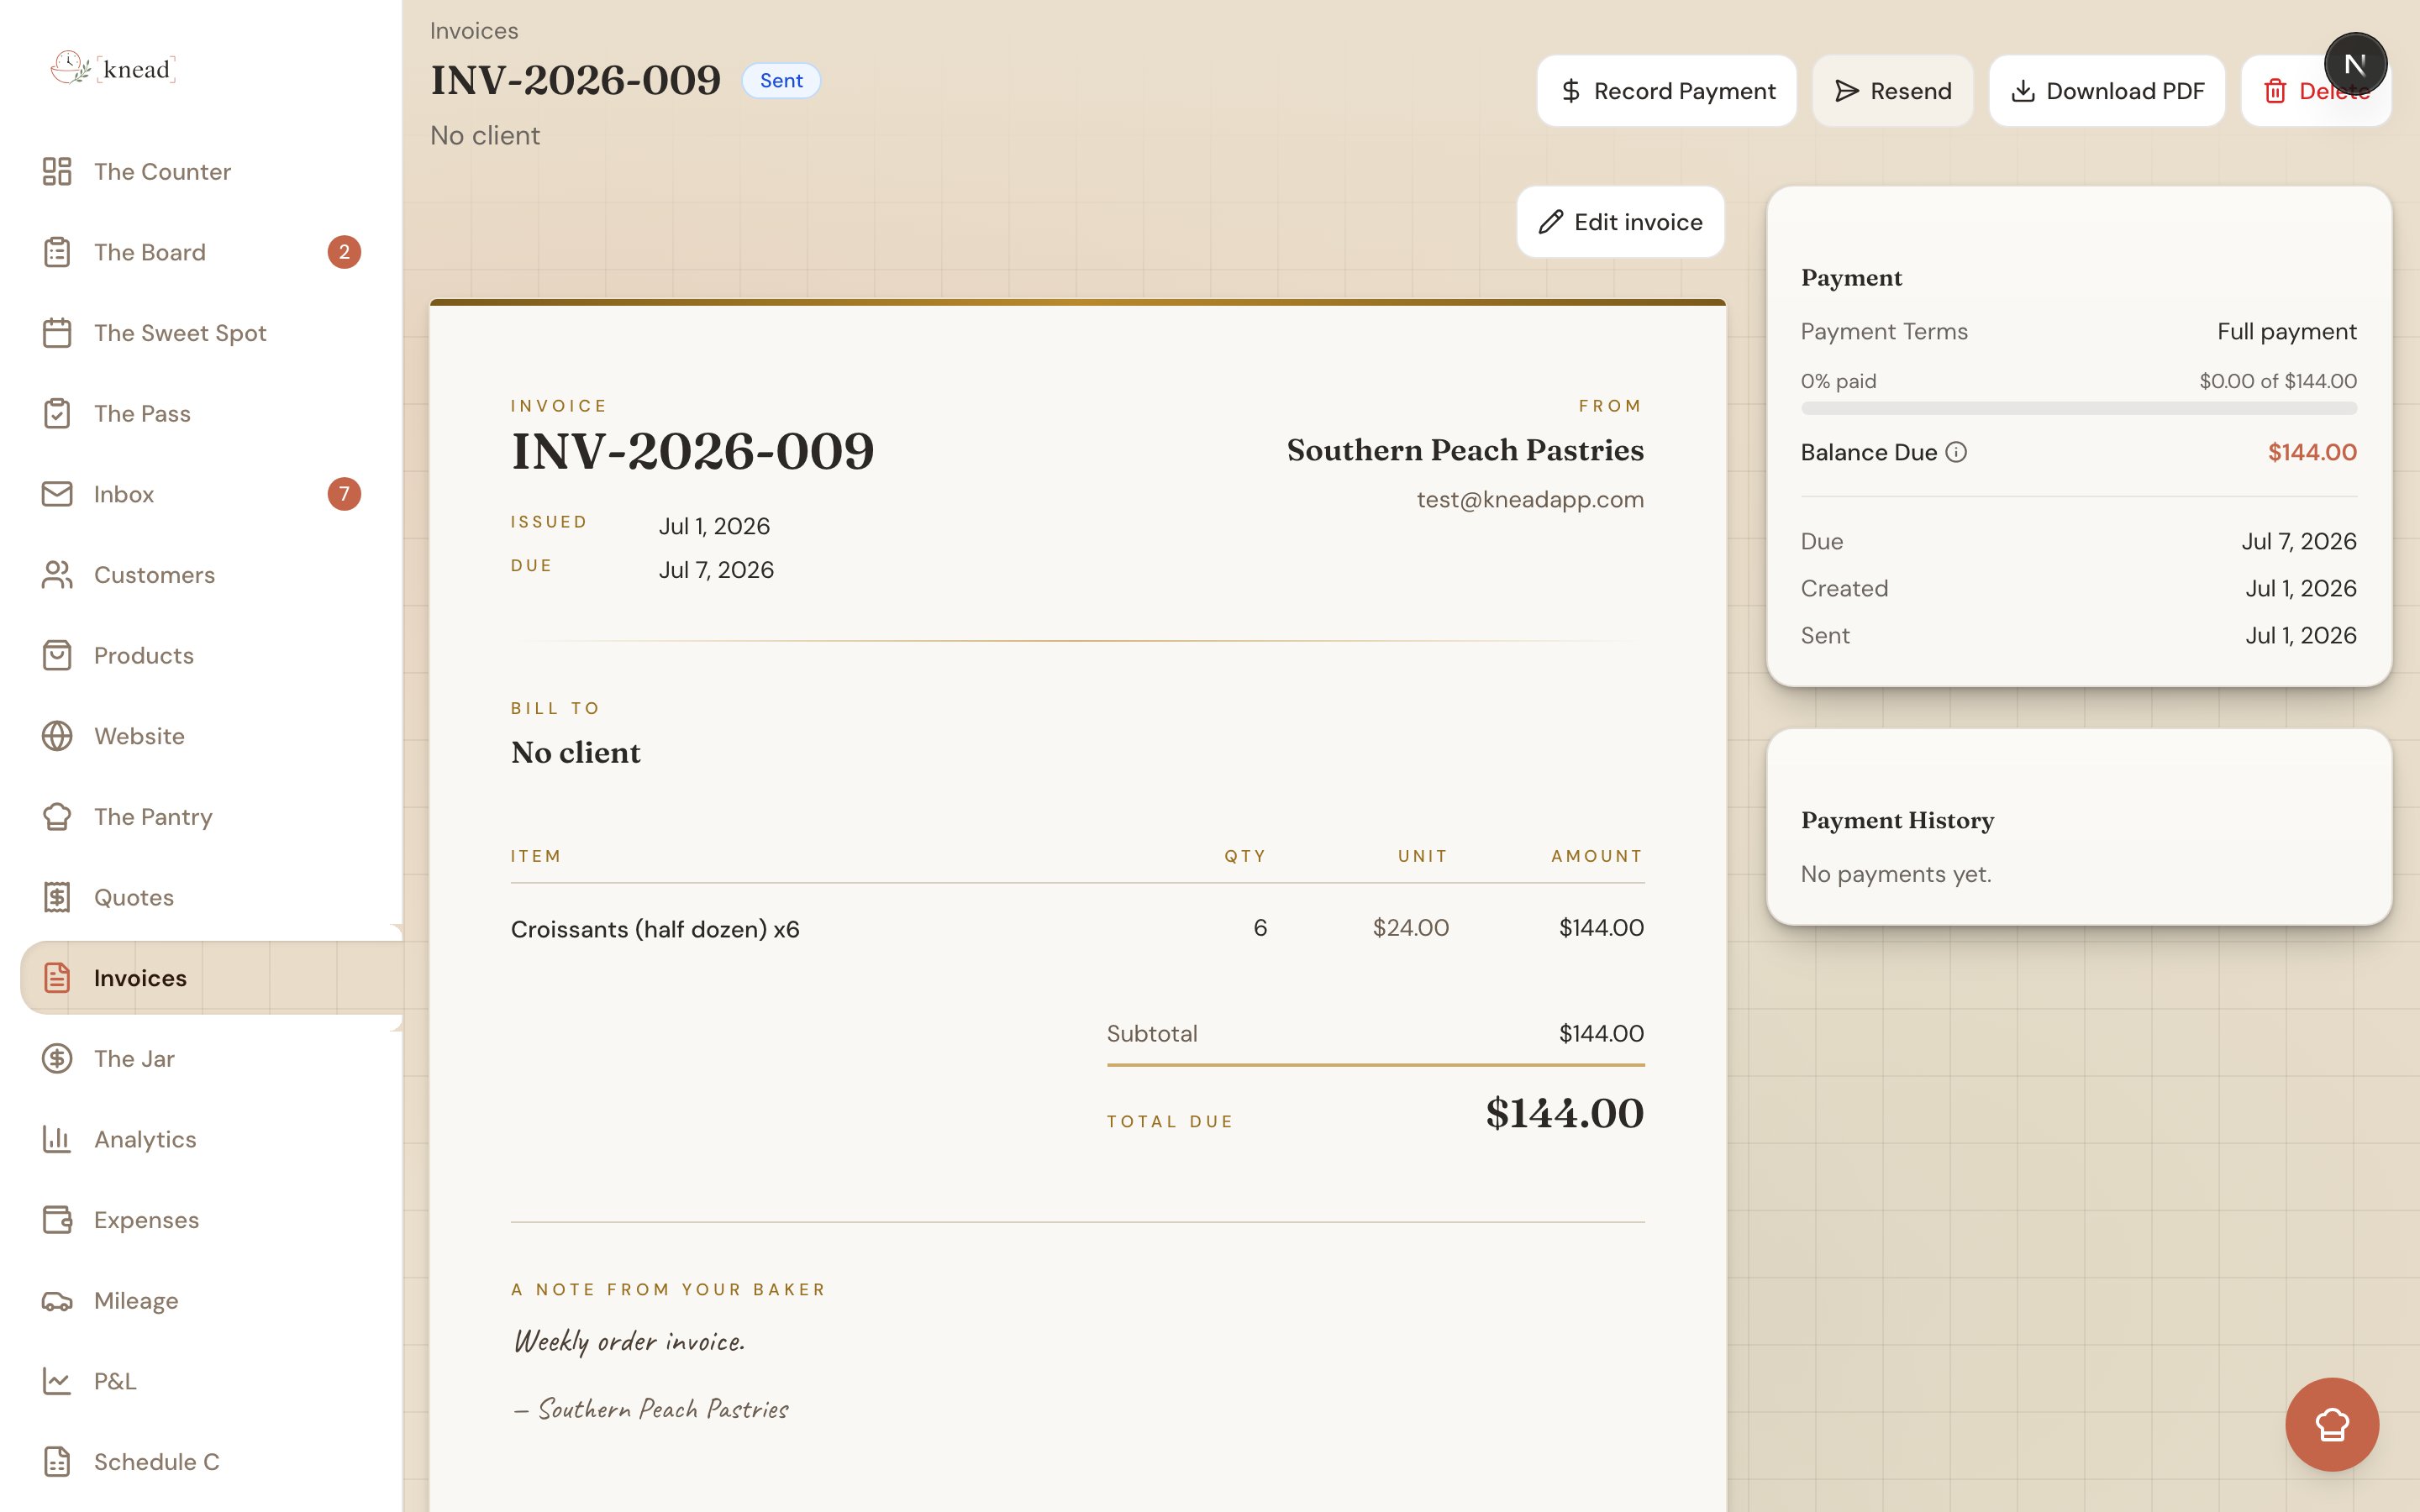Click The Pass clipboard-check icon
Viewport: 2420px width, 1512px height.
(x=57, y=413)
